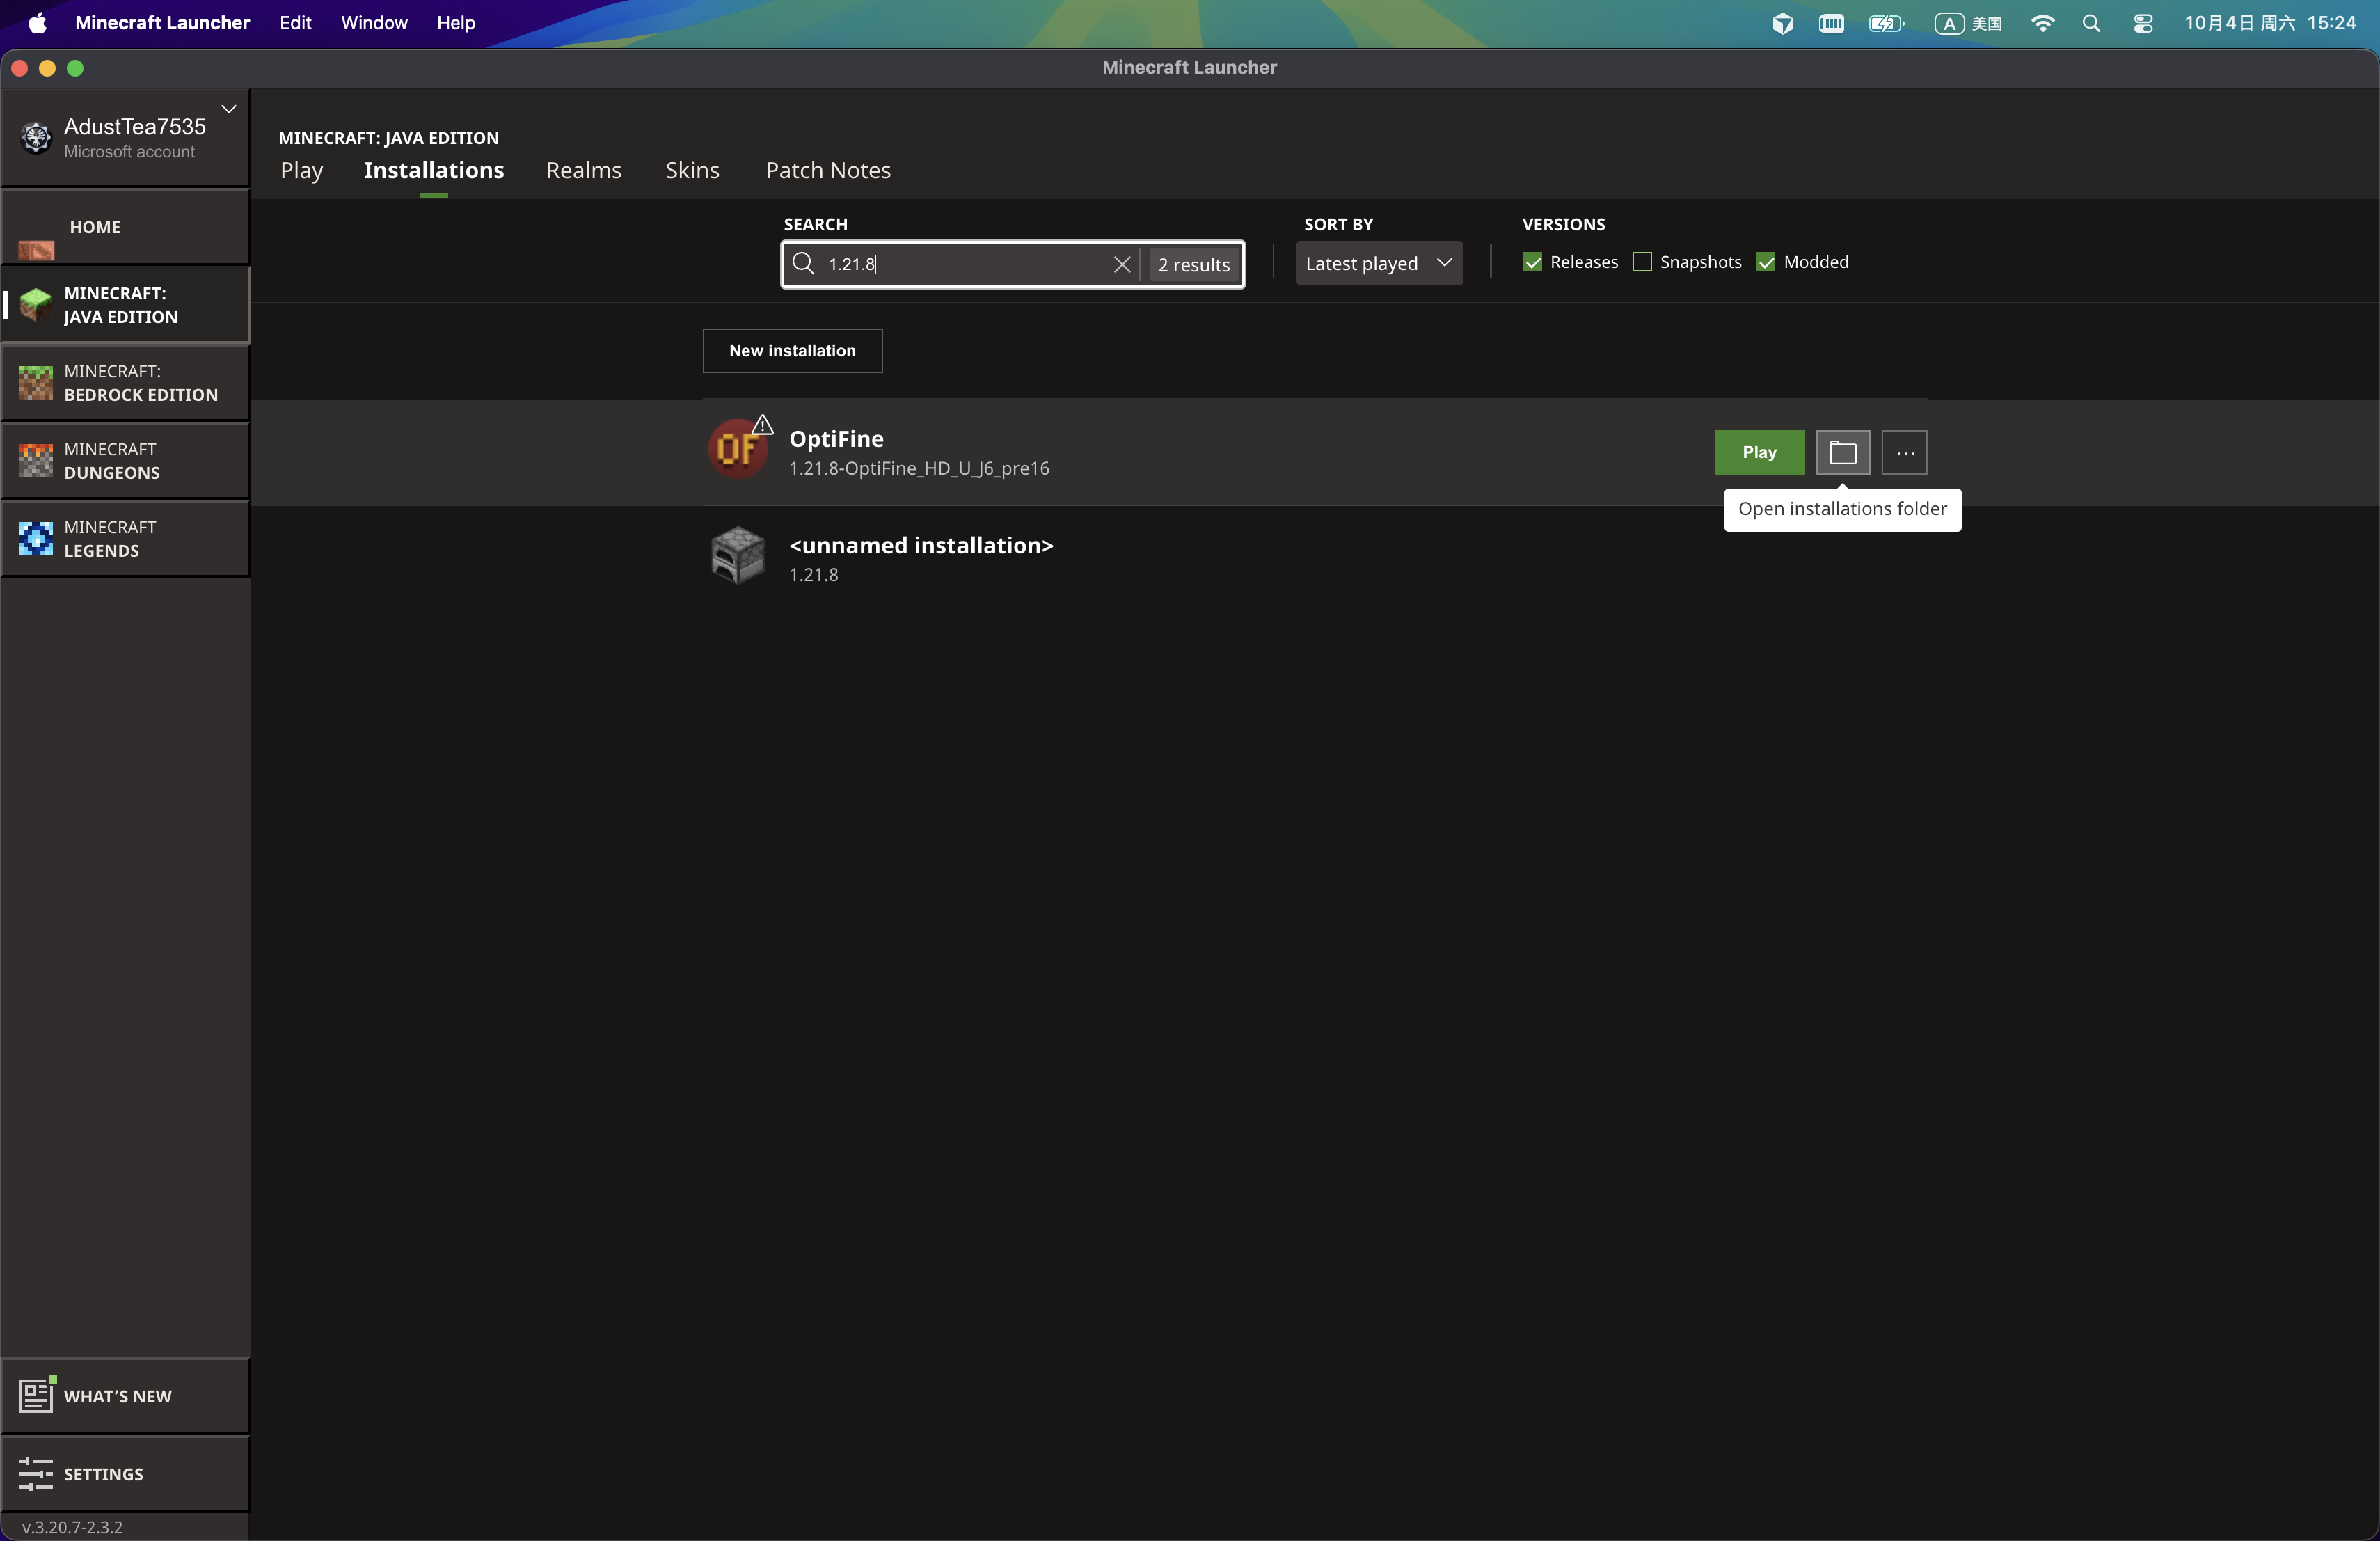2380x1541 pixels.
Task: Enable the Snapshots checkbox
Action: point(1642,262)
